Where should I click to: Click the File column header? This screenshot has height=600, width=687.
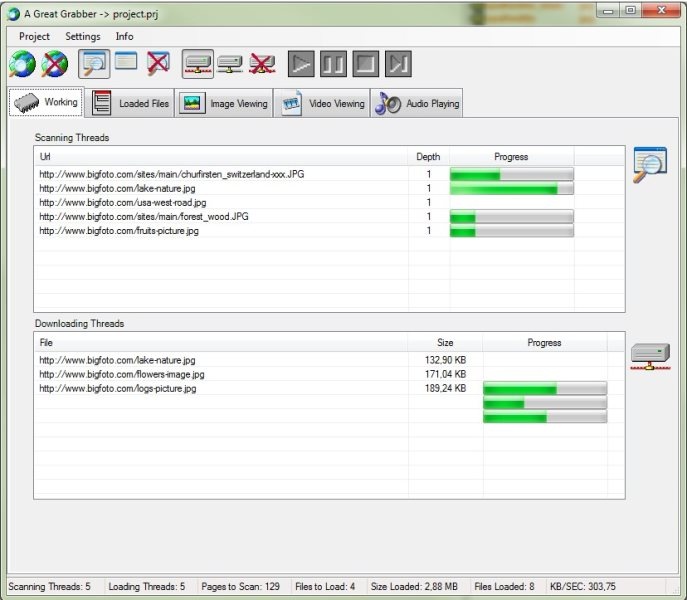(x=221, y=342)
